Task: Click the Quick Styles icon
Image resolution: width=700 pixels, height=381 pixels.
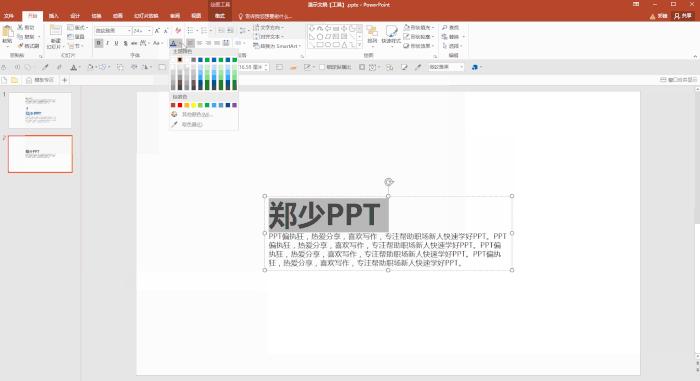Action: pyautogui.click(x=391, y=31)
